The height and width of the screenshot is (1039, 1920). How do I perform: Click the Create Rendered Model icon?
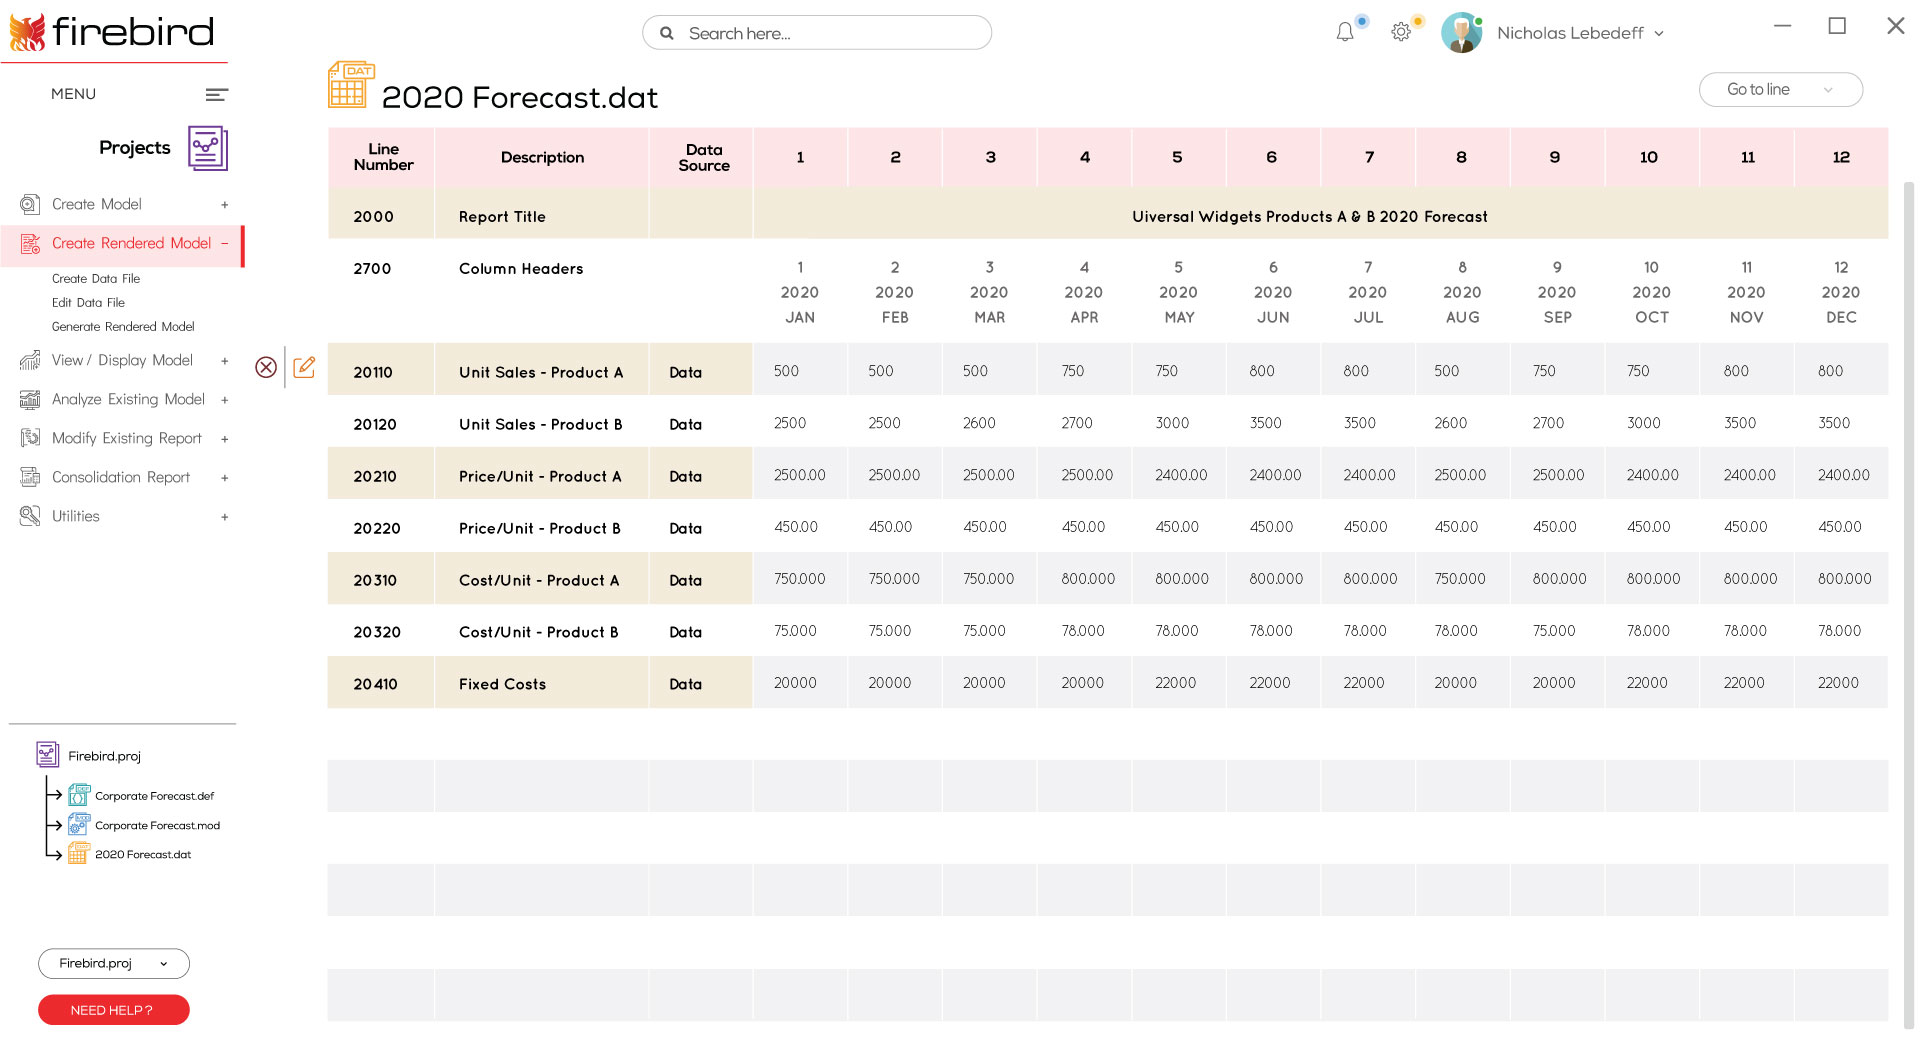coord(31,243)
